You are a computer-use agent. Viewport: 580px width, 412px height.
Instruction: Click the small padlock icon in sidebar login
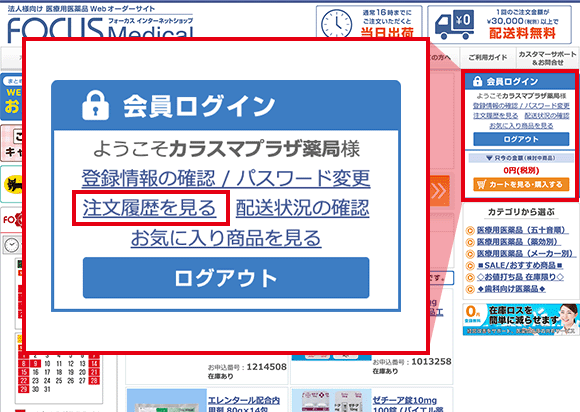click(478, 81)
